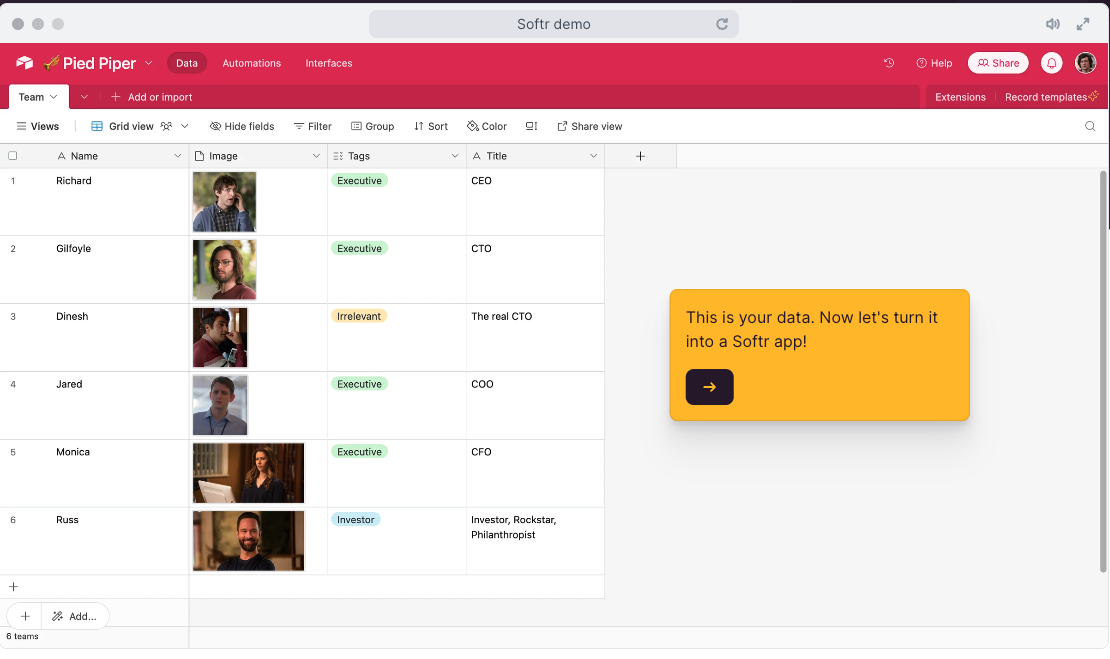Click Gilfoyle's Executive tag
Image resolution: width=1110 pixels, height=659 pixels.
(360, 248)
